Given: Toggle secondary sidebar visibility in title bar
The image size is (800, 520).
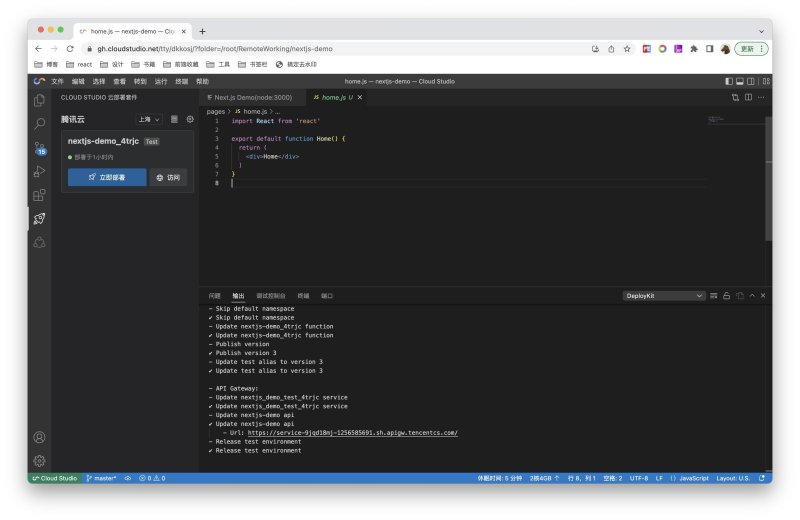Looking at the screenshot, I should click(751, 81).
